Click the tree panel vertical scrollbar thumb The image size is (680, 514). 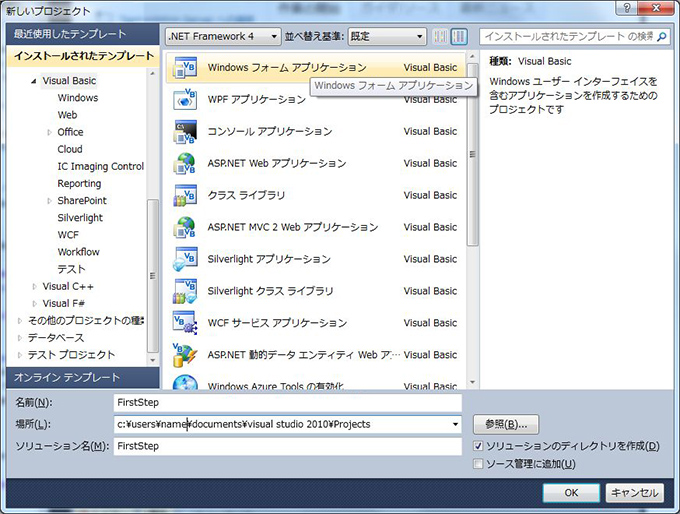(152, 276)
